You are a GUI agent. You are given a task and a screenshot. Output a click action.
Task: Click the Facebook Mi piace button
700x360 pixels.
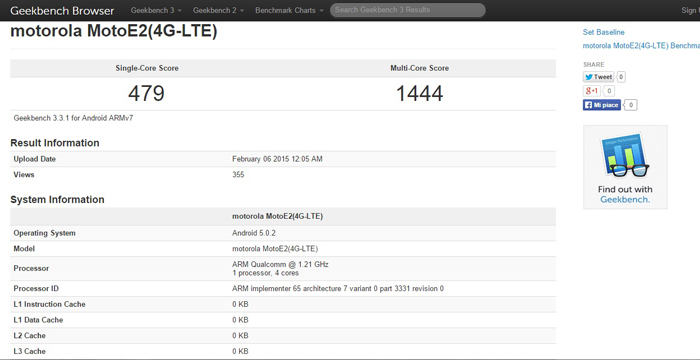click(601, 105)
